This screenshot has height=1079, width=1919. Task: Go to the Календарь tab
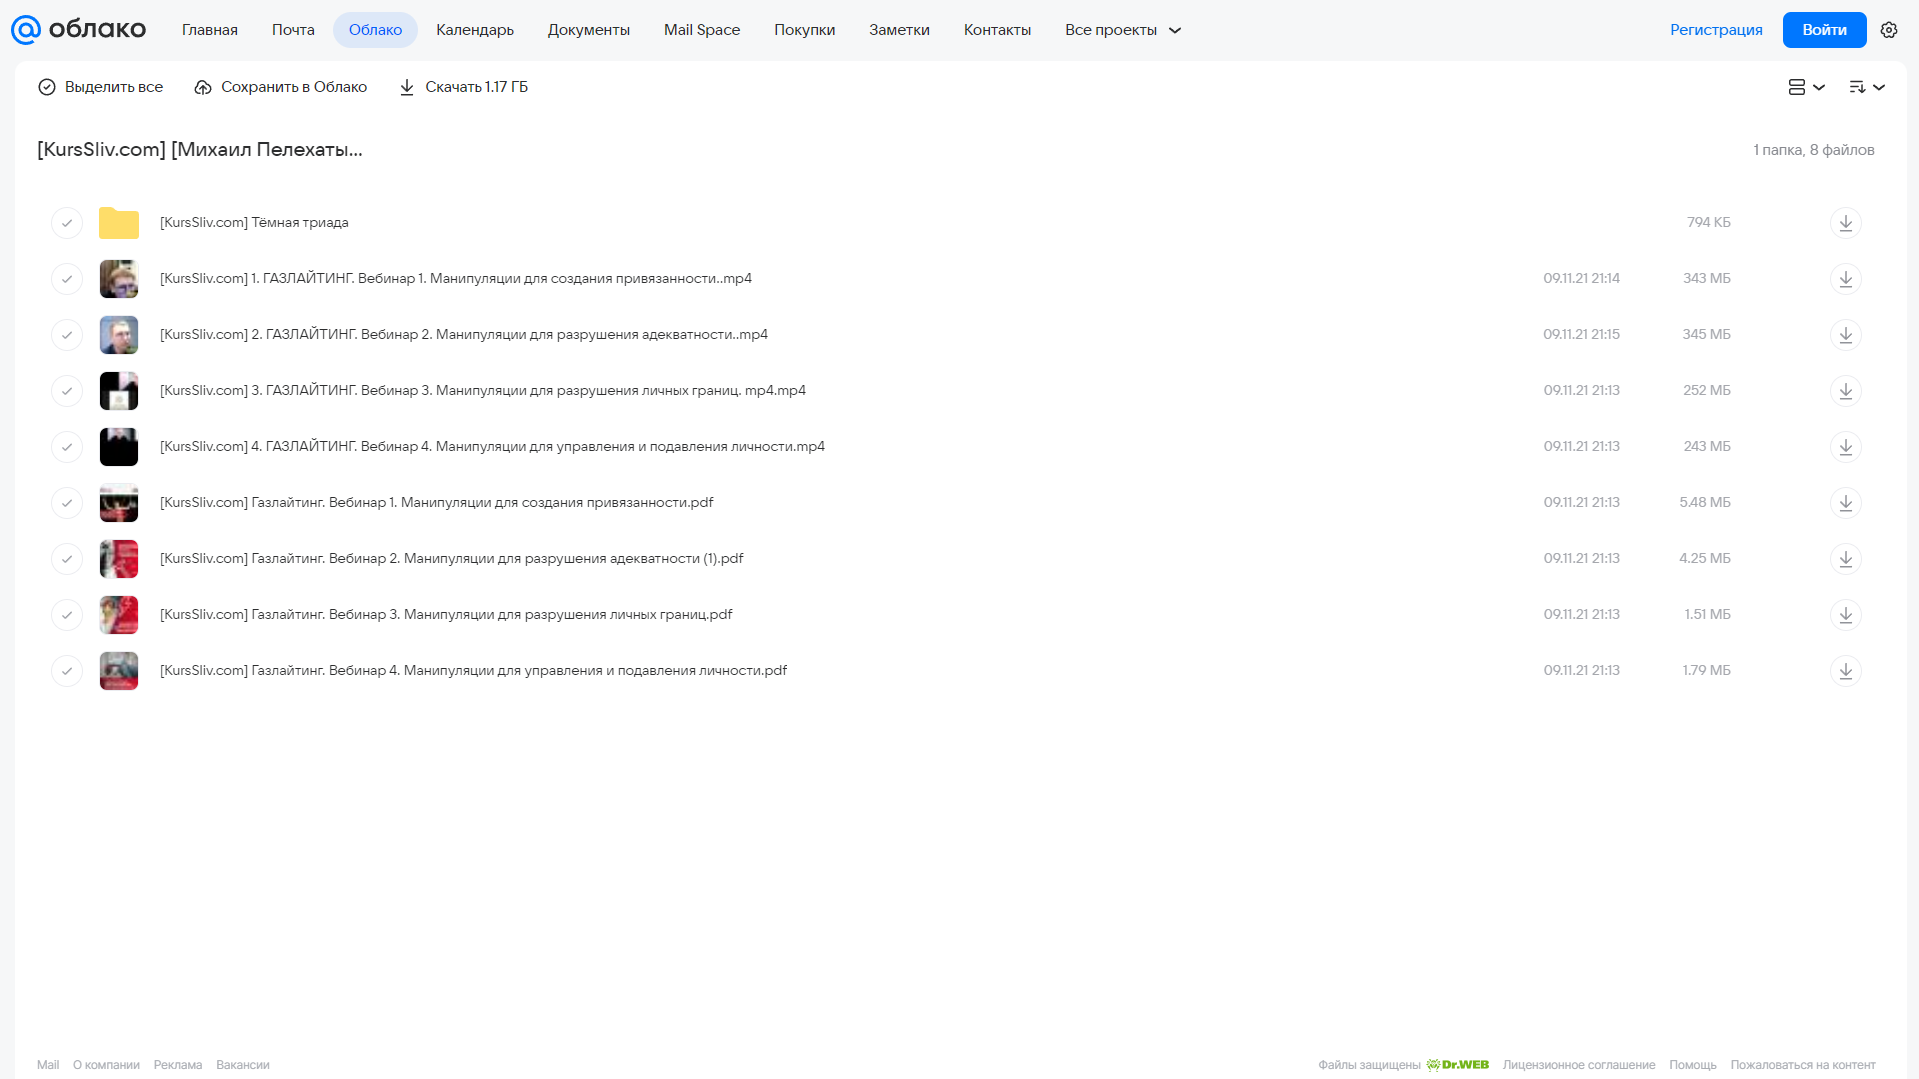pos(475,30)
